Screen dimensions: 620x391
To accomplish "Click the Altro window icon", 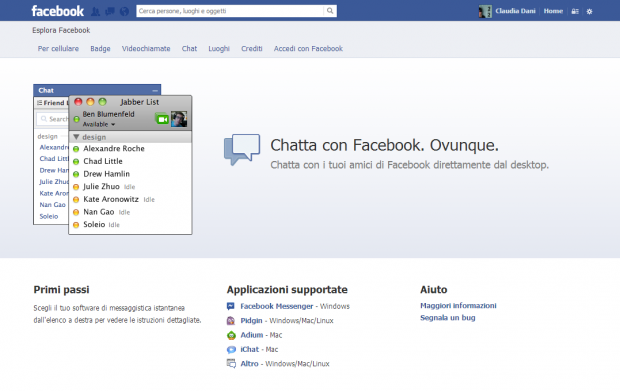I will click(231, 363).
